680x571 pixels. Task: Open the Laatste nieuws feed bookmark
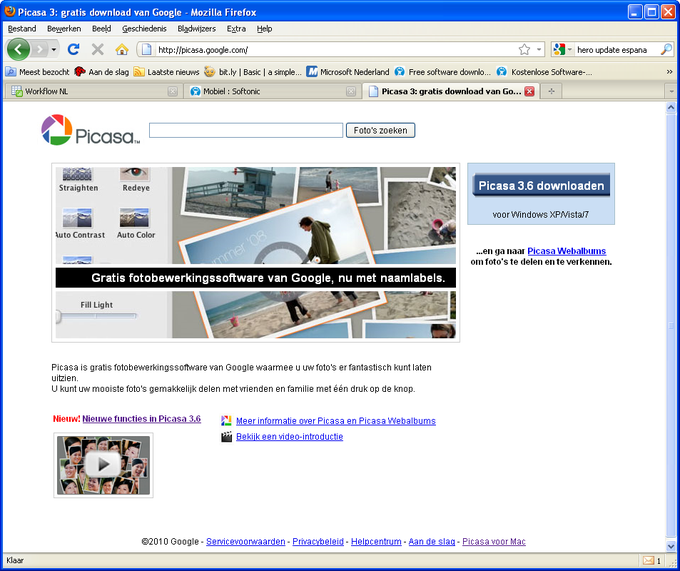pos(167,72)
